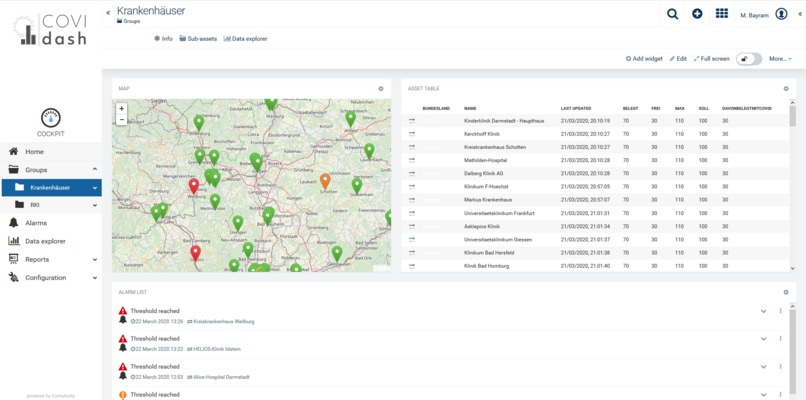The height and width of the screenshot is (400, 806).
Task: Expand the Krankenhäuser group chevron
Action: [x=95, y=188]
